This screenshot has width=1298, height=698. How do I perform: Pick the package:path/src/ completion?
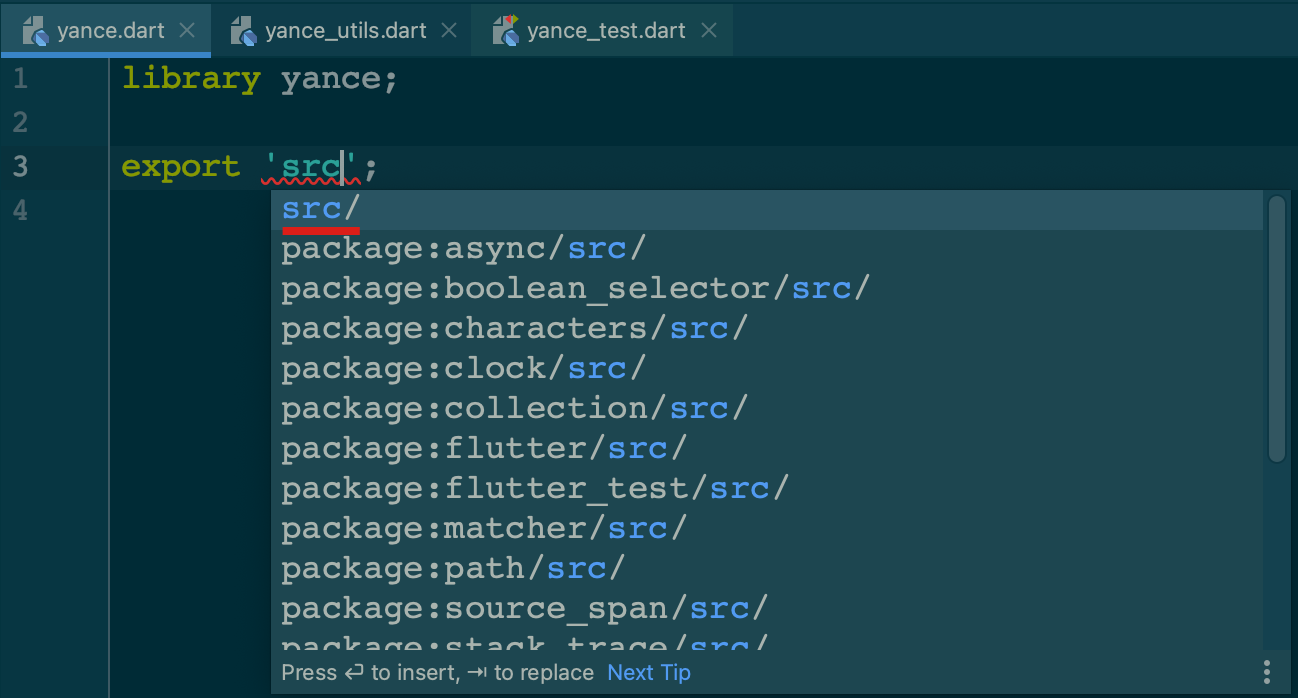click(x=767, y=569)
